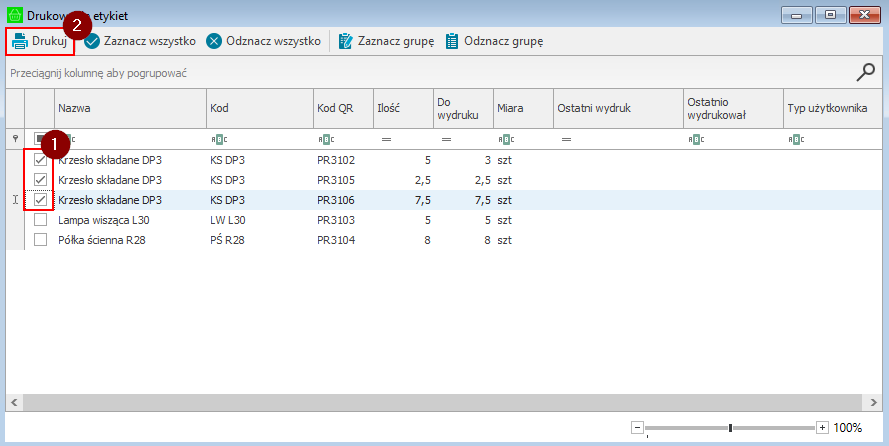Check the Lampa wisząca L30 row checkbox
889x446 pixels.
point(41,220)
